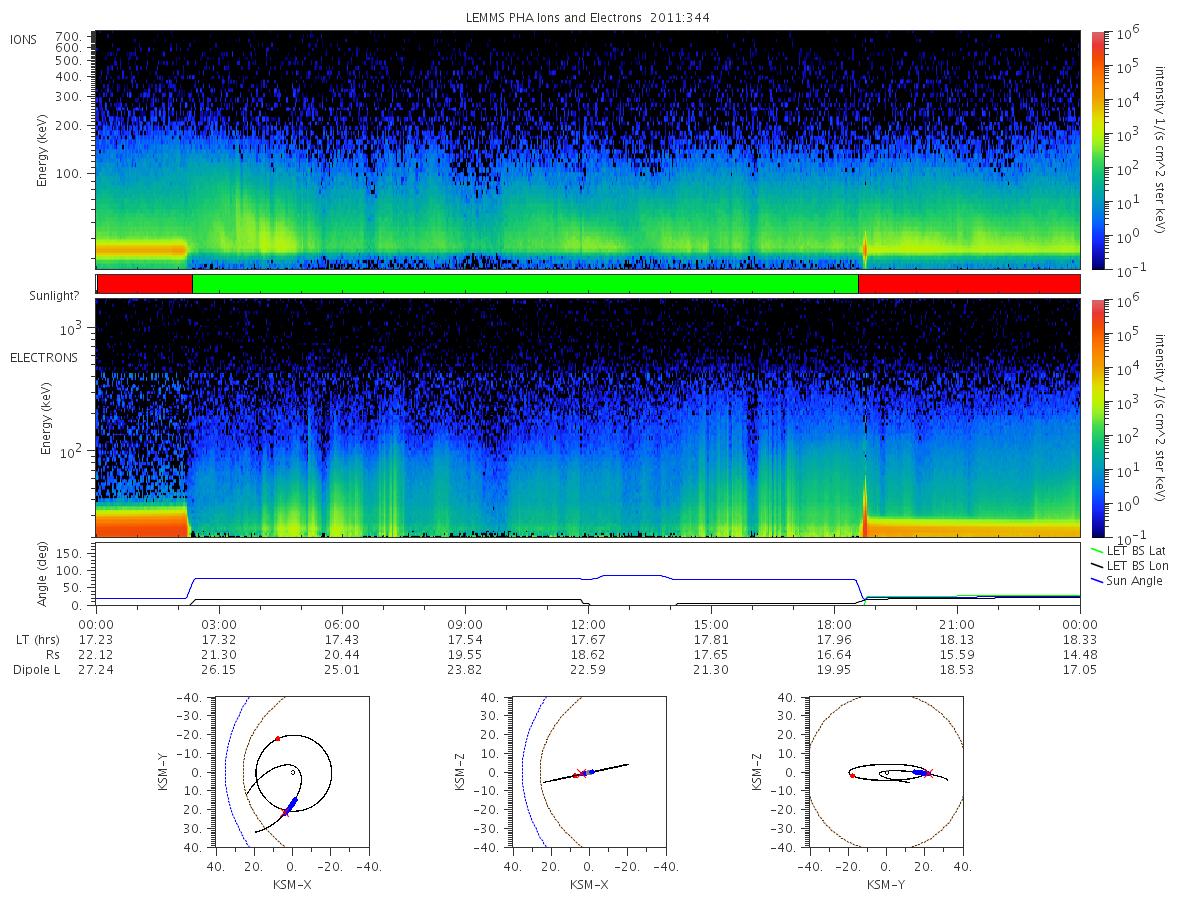Screen dimensions: 1200x900
Task: Click the 15:00 time tick label
Action: point(710,623)
